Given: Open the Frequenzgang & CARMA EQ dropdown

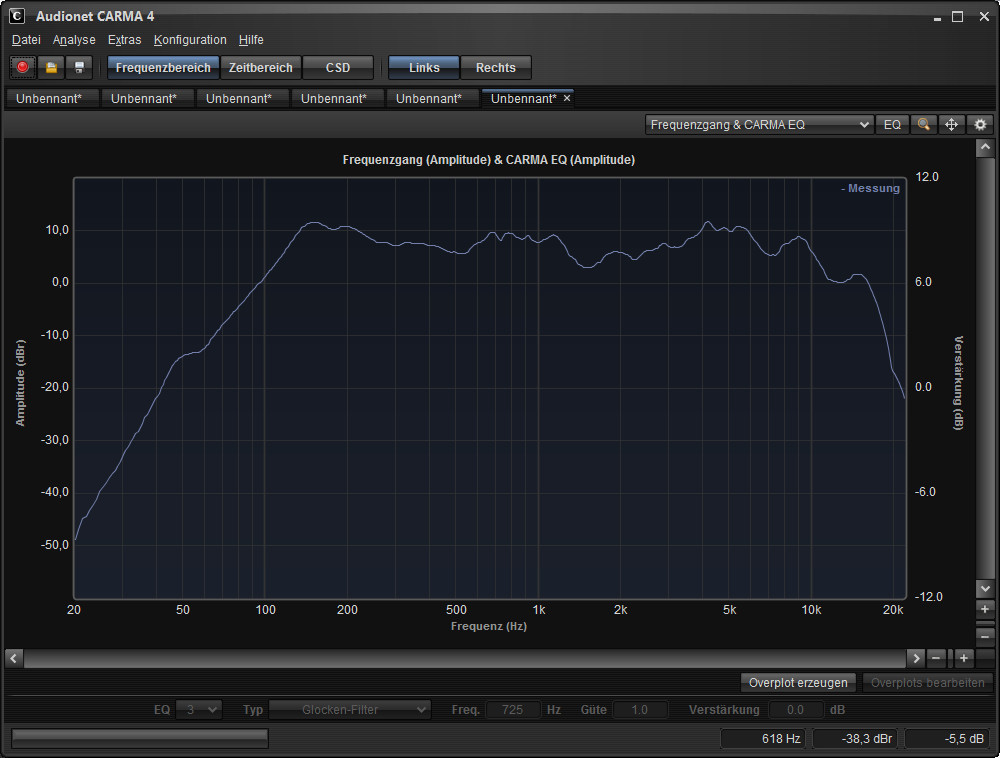Looking at the screenshot, I should [x=759, y=125].
